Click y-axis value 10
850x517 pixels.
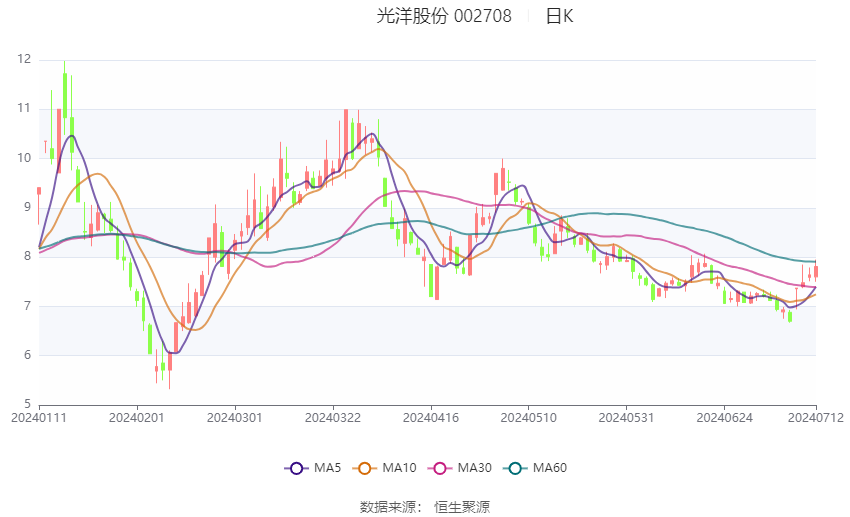24,158
